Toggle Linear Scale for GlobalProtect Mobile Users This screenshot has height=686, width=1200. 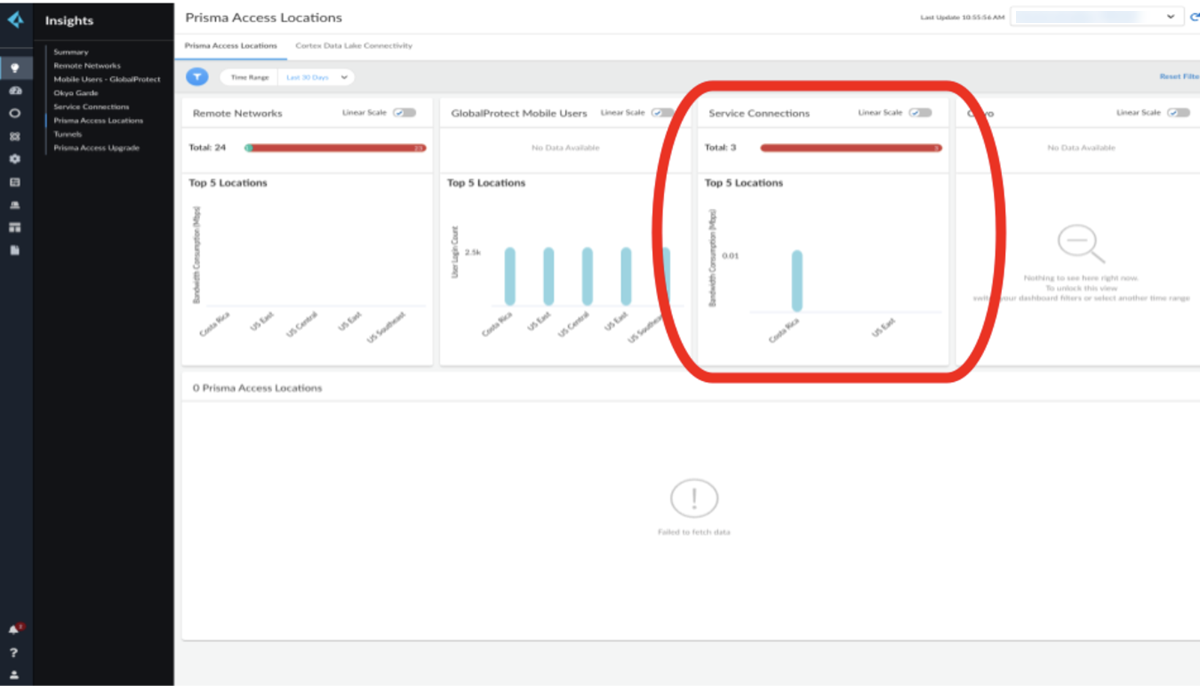click(662, 113)
